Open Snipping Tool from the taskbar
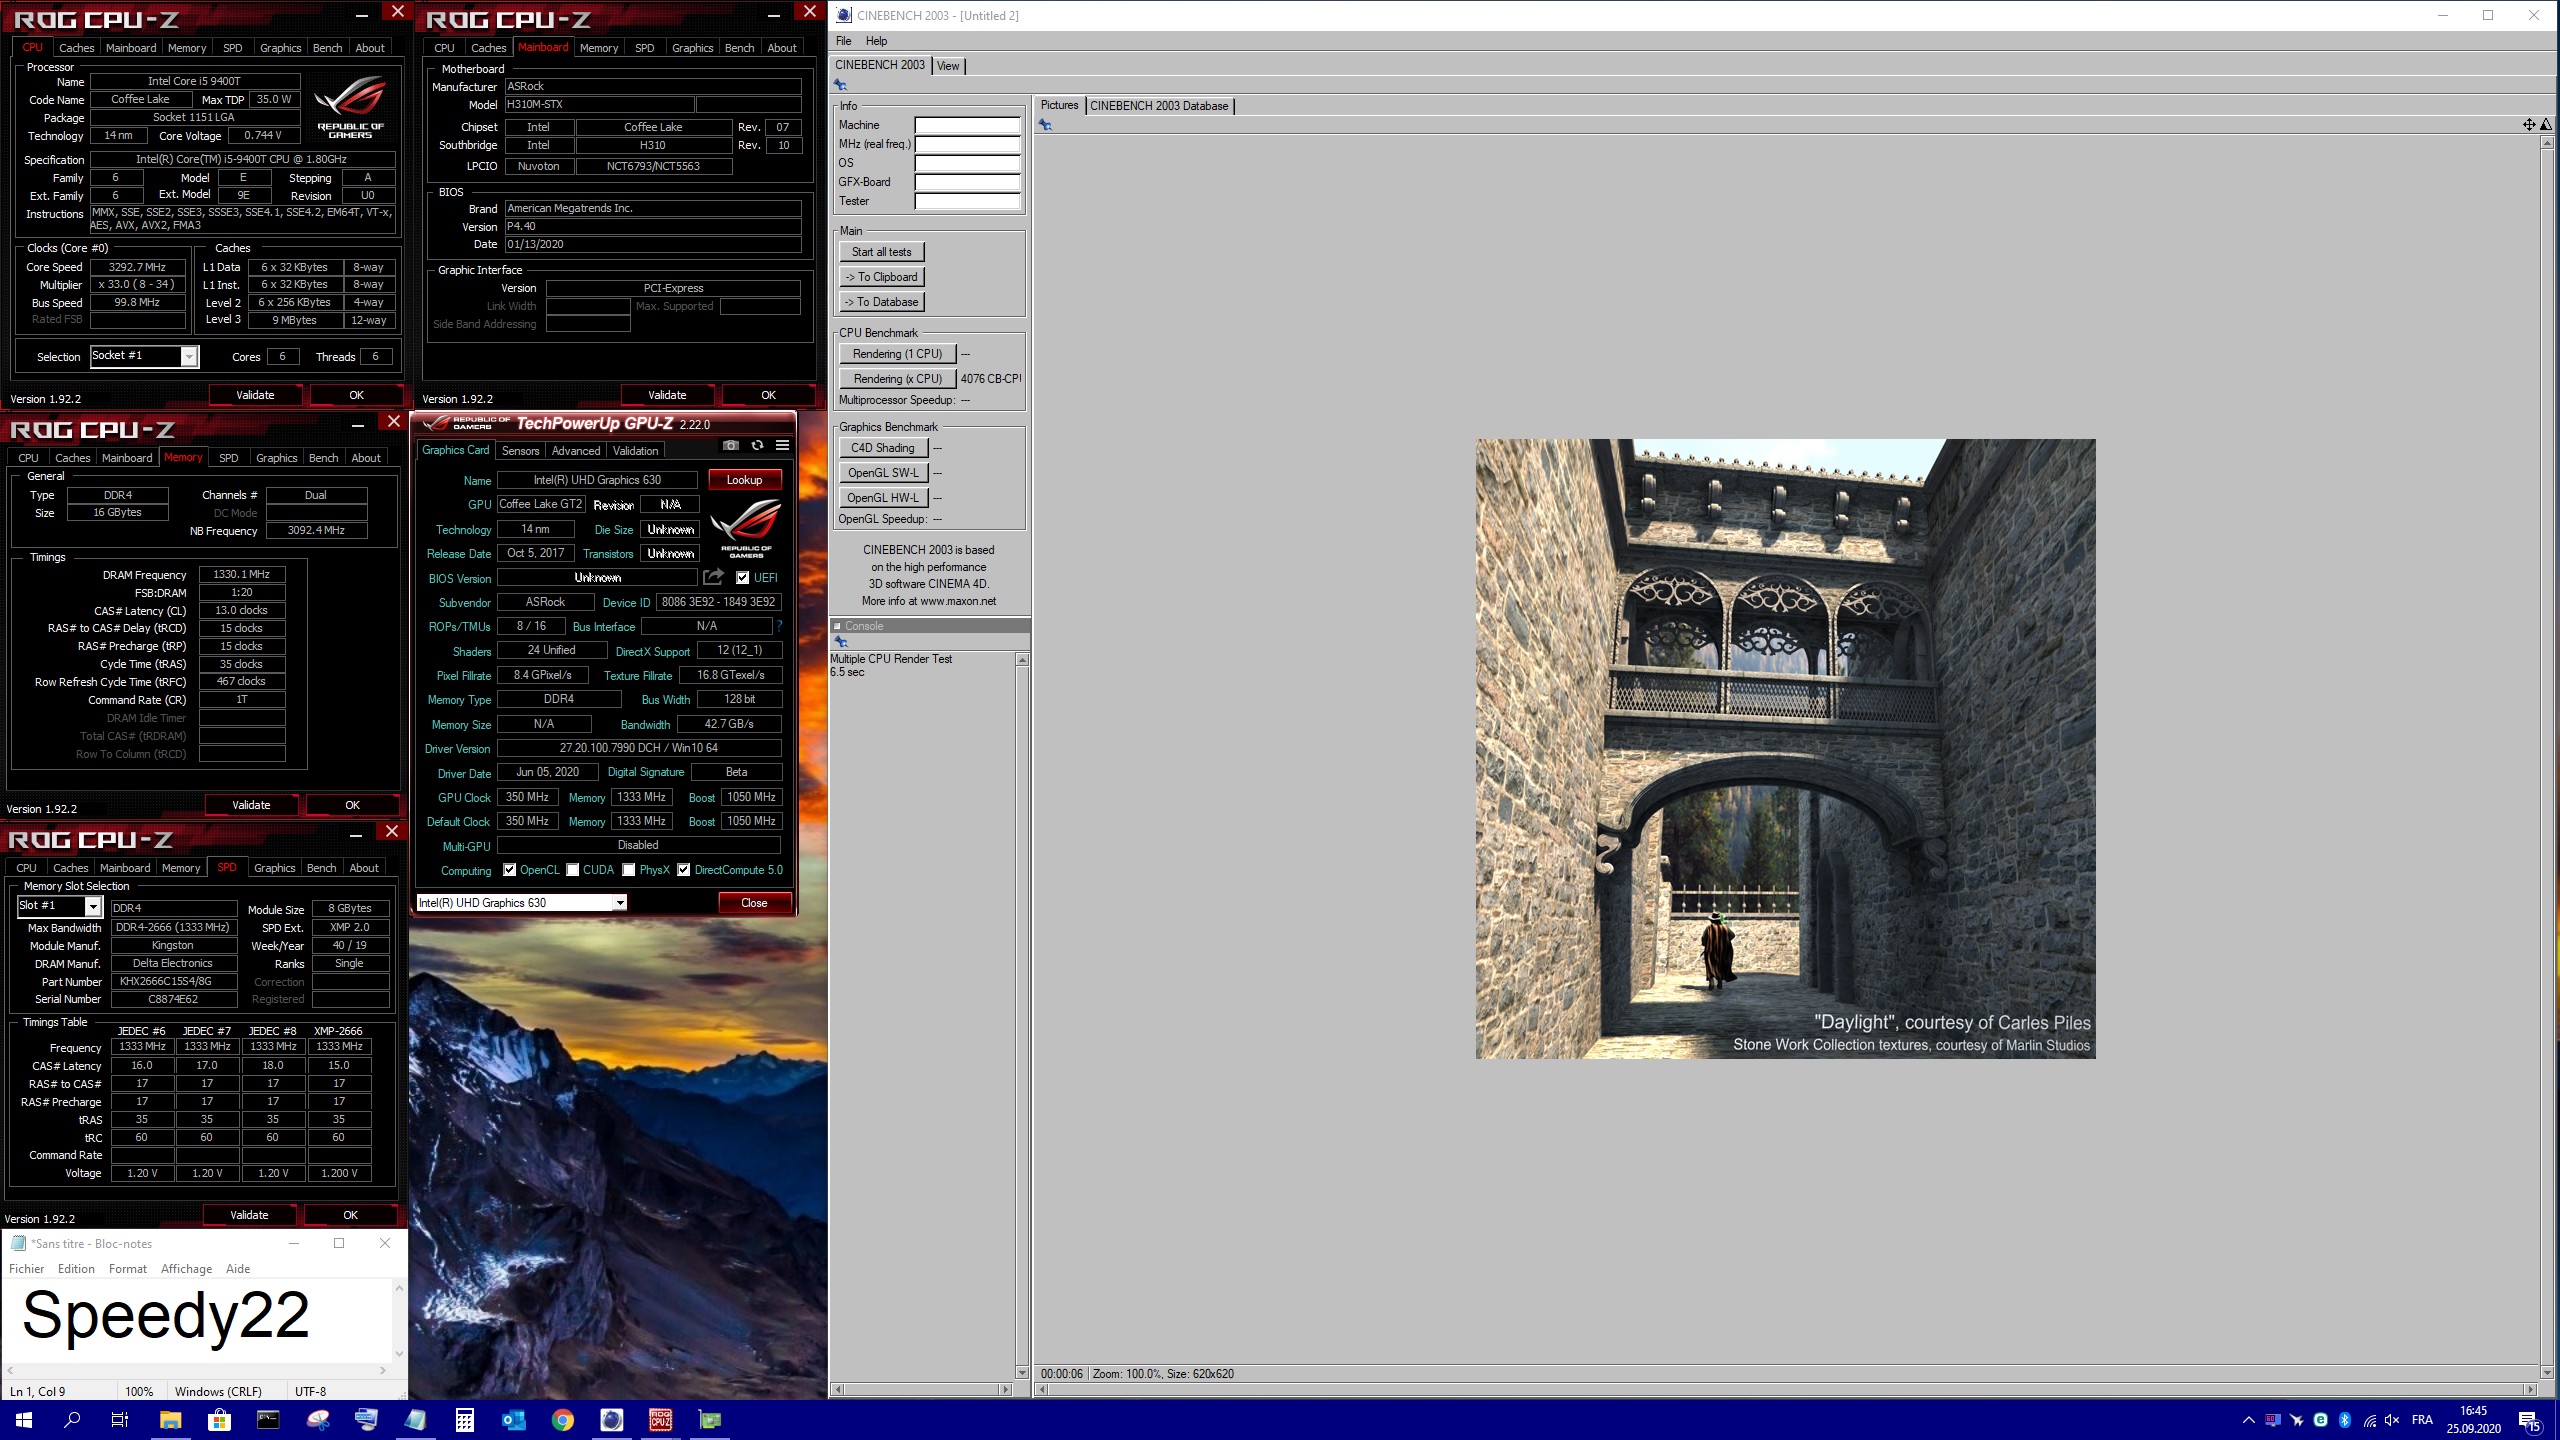The width and height of the screenshot is (2560, 1440). 317,1420
